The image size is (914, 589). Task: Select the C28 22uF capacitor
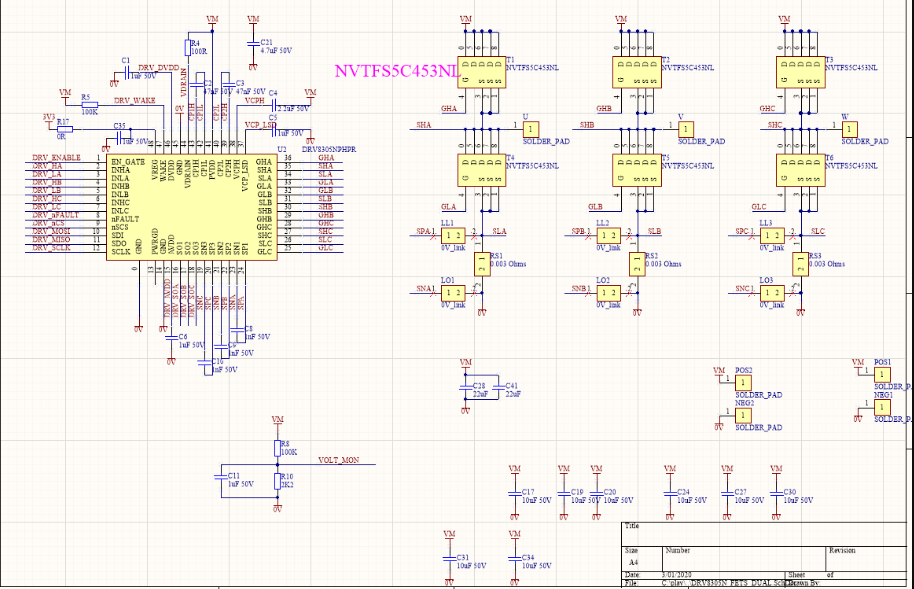(465, 387)
